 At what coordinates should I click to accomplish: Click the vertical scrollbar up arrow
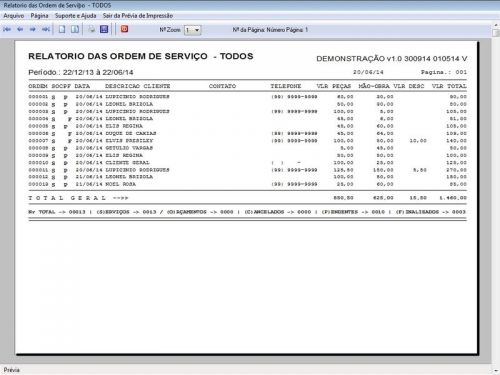[496, 25]
